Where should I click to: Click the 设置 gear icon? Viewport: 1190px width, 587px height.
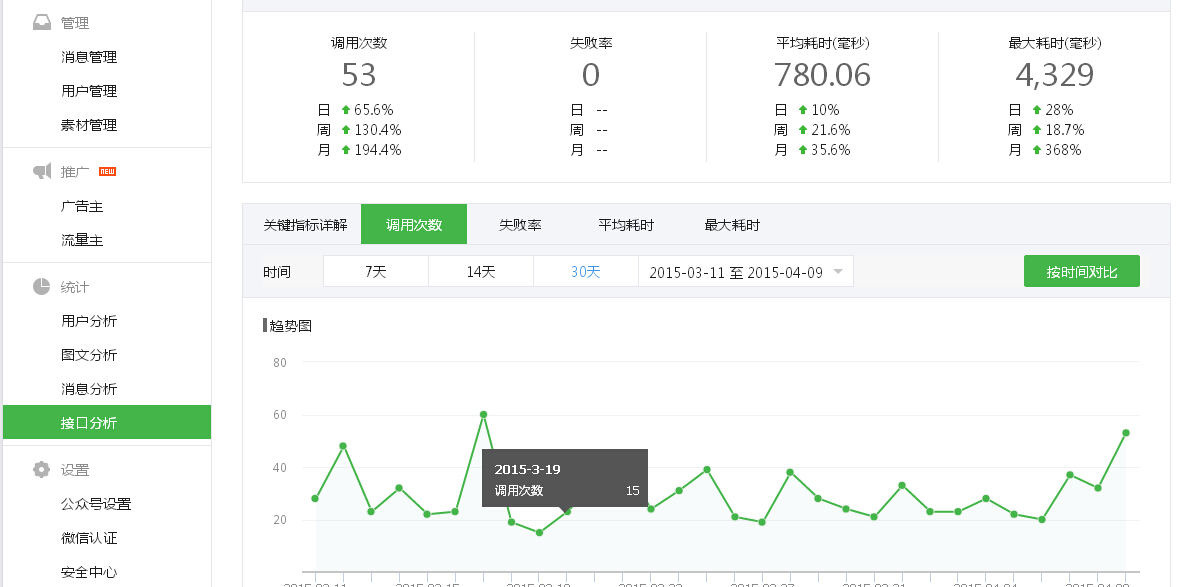pyautogui.click(x=42, y=470)
